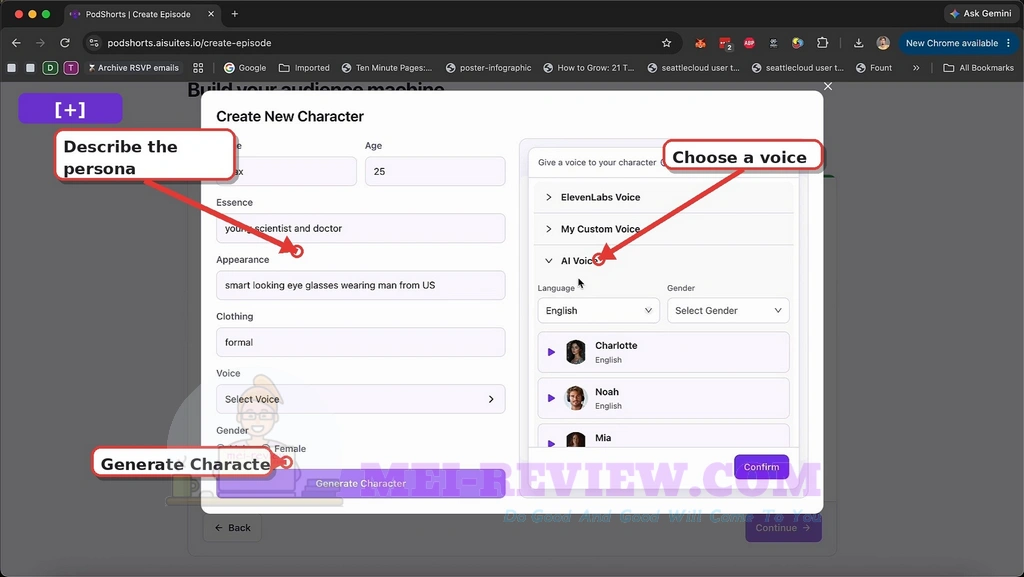View site information icon in address bar

[x=94, y=43]
